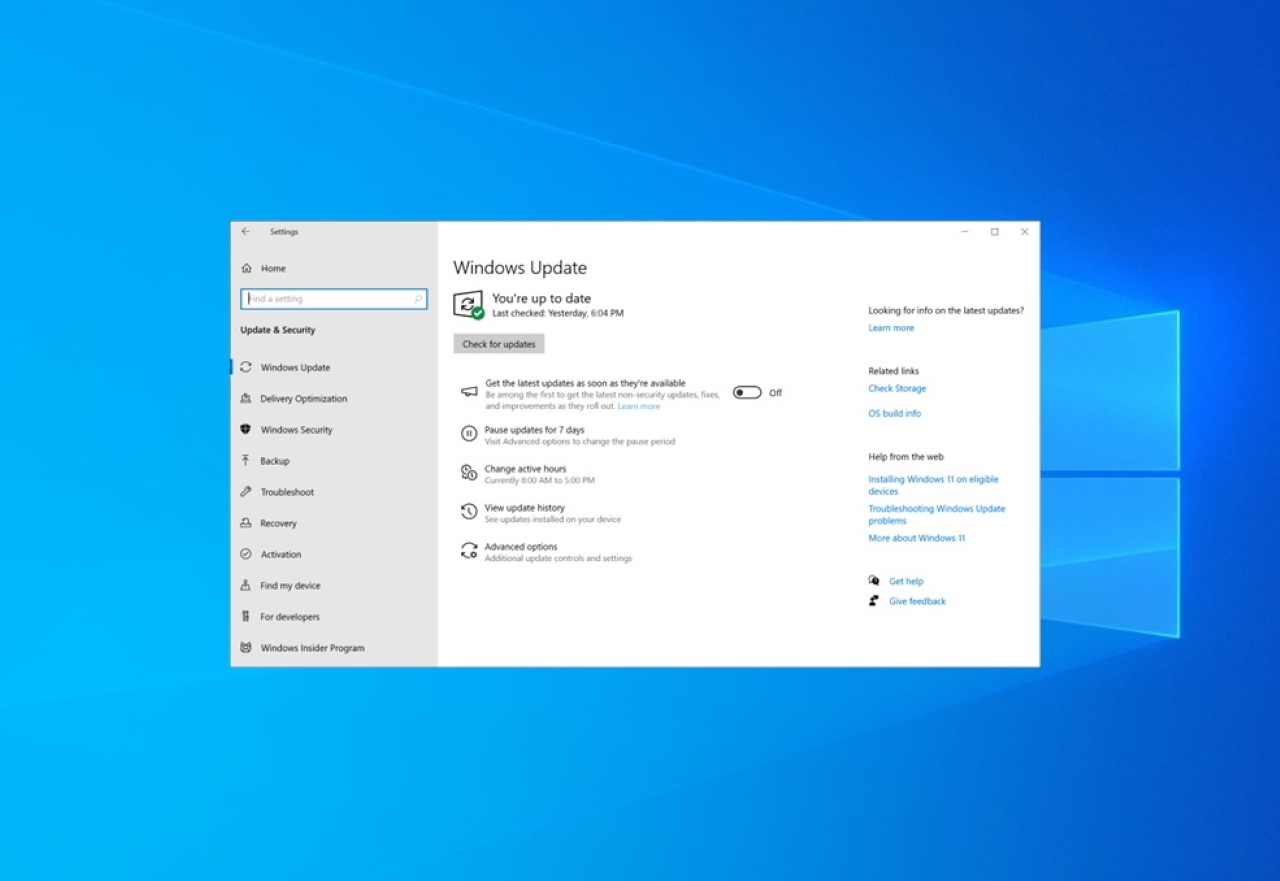
Task: Maximize the Settings window
Action: coord(994,231)
